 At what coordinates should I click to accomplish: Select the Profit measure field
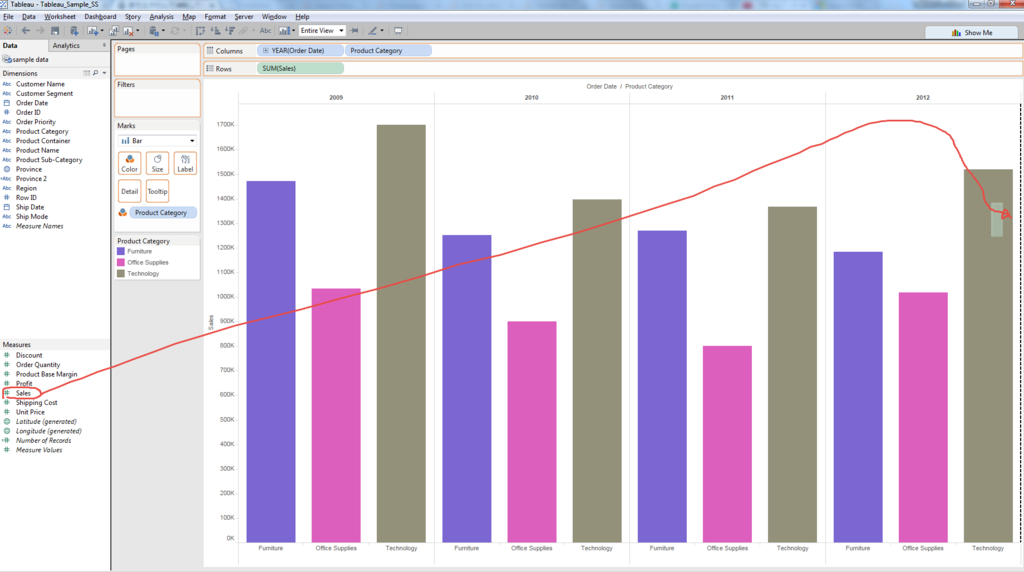(x=24, y=384)
